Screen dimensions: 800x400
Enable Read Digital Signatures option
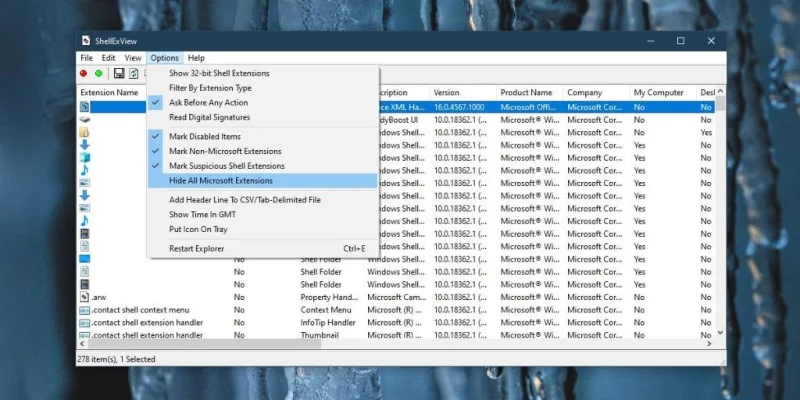tap(209, 117)
